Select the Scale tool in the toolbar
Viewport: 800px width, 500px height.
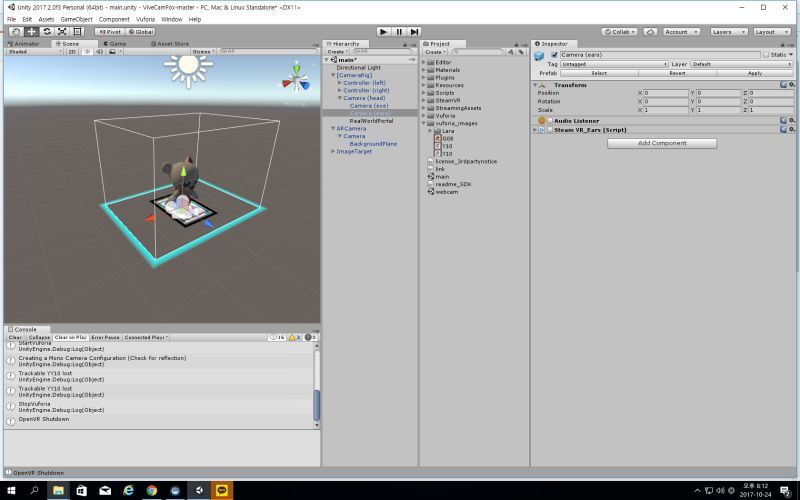(x=62, y=32)
